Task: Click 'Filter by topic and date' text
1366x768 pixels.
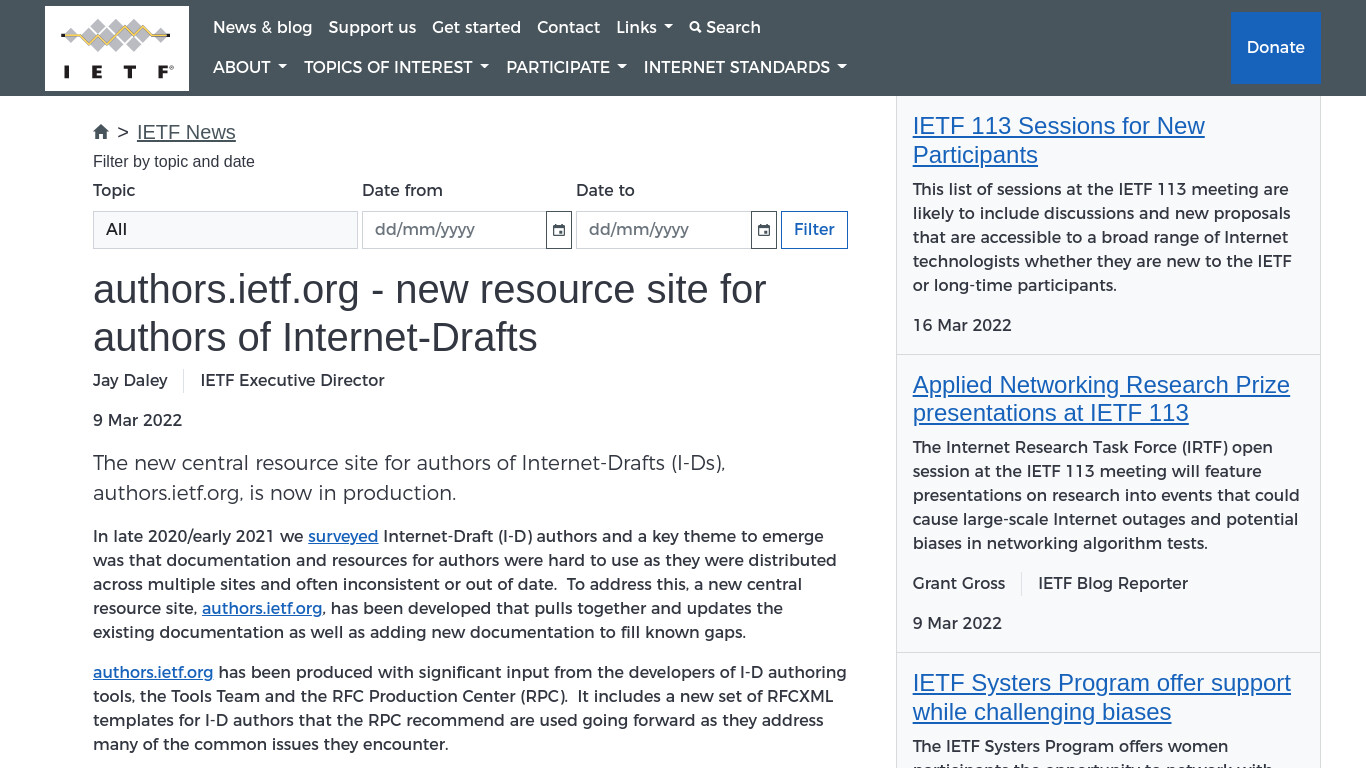Action: point(174,161)
